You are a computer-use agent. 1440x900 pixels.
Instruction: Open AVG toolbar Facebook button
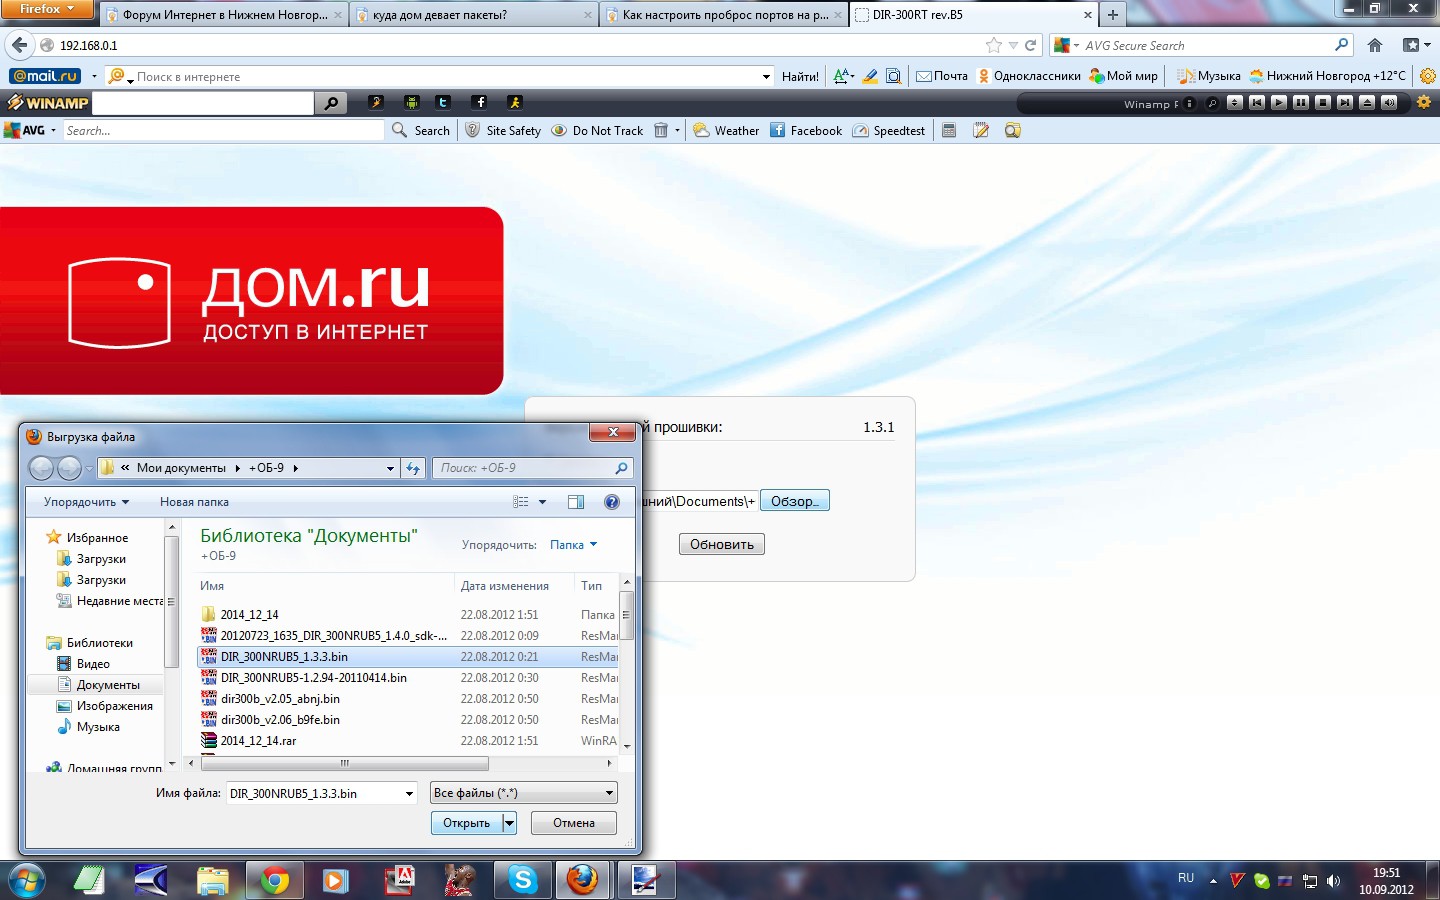pos(806,131)
